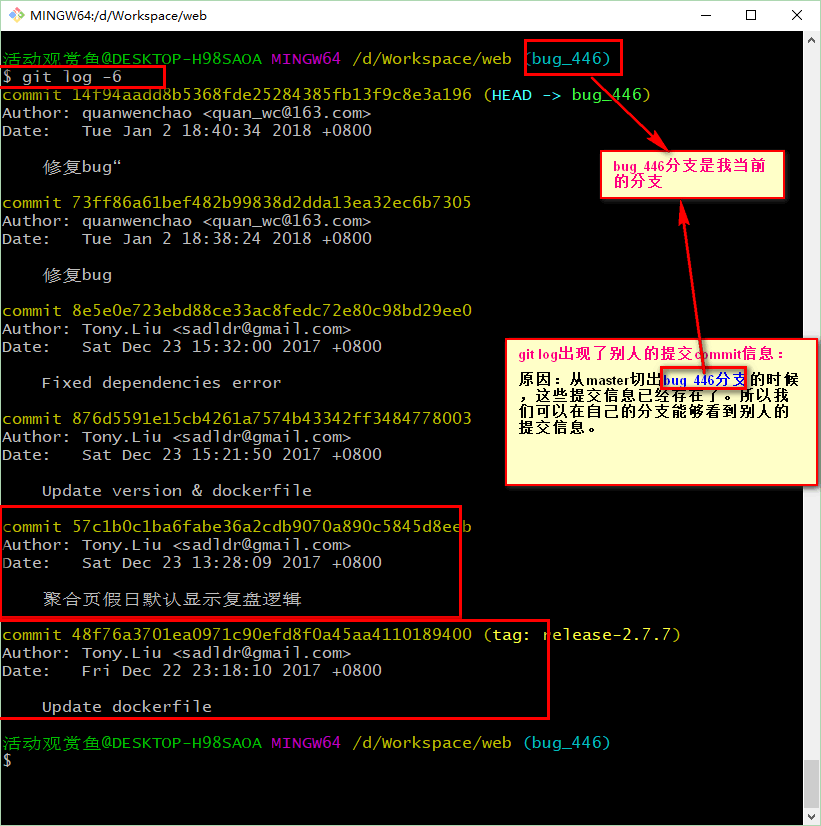Click commit hash 48f76a3701ea0971c90efd8f0a45aa4110189400
This screenshot has height=826, width=821.
pyautogui.click(x=272, y=635)
